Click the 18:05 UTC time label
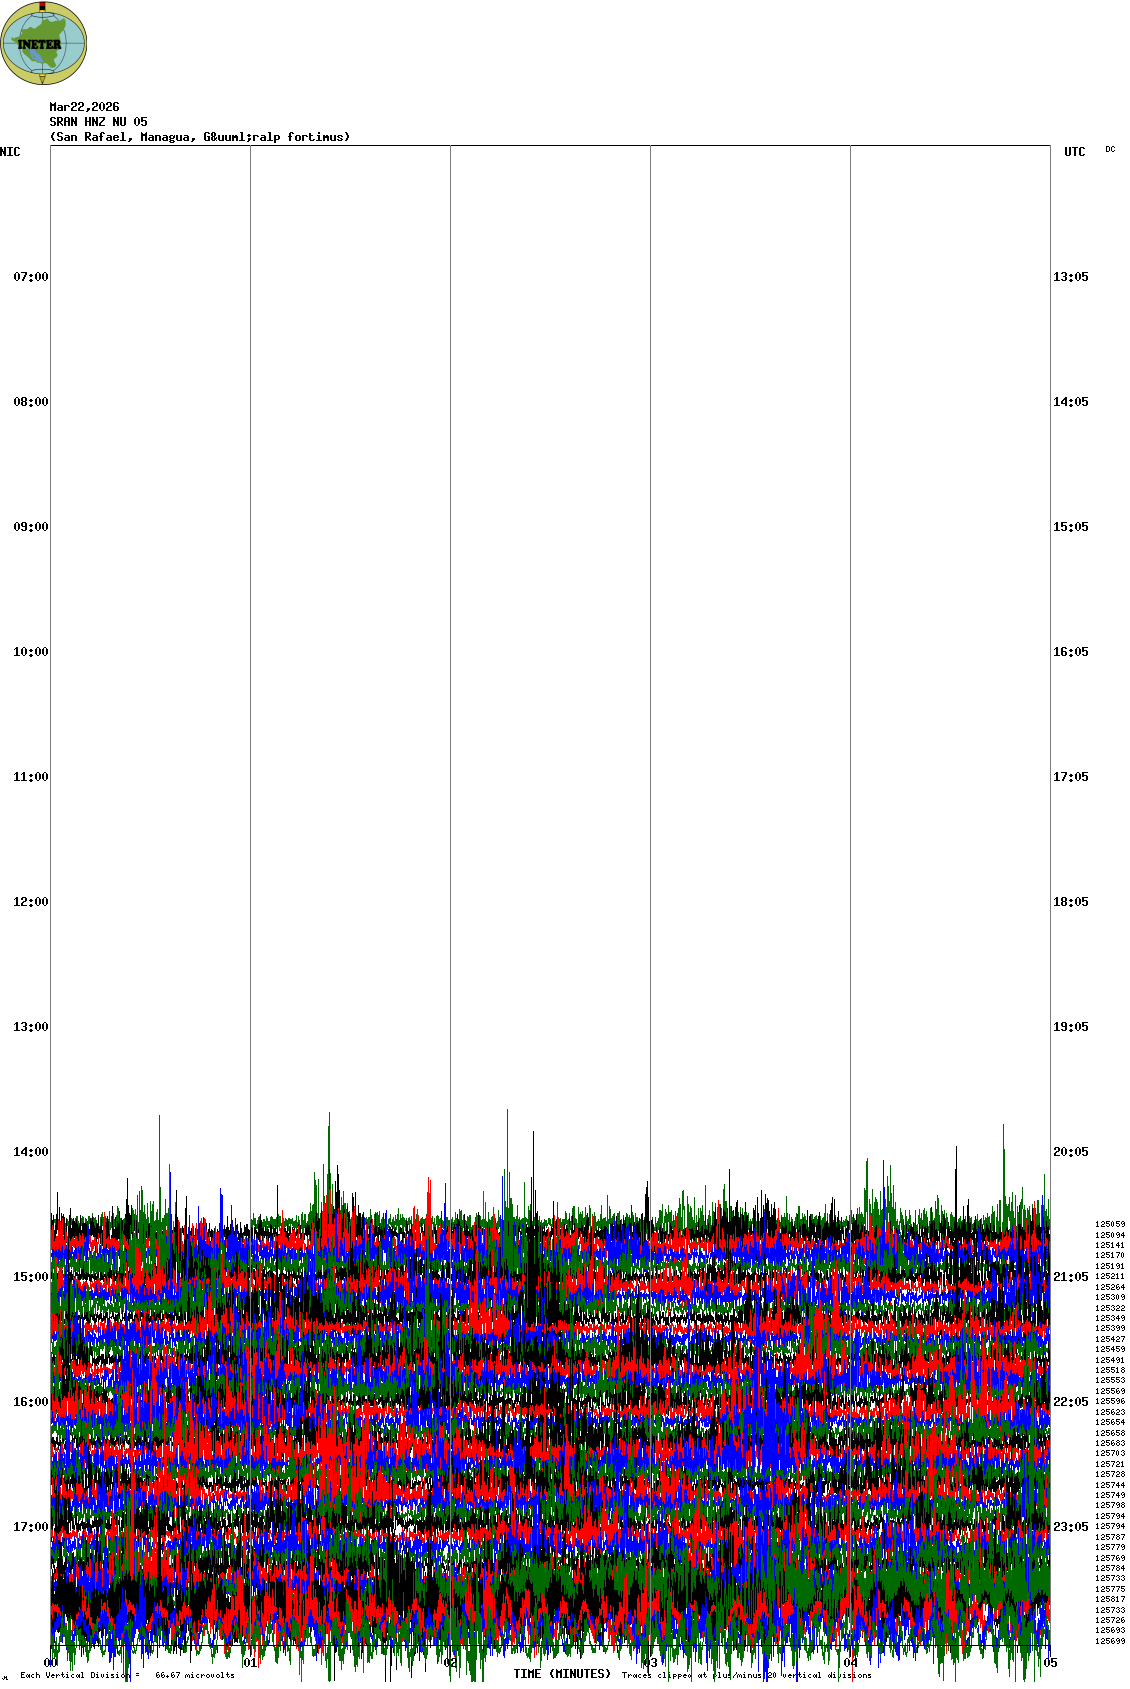1130x1689 pixels. (x=1070, y=902)
